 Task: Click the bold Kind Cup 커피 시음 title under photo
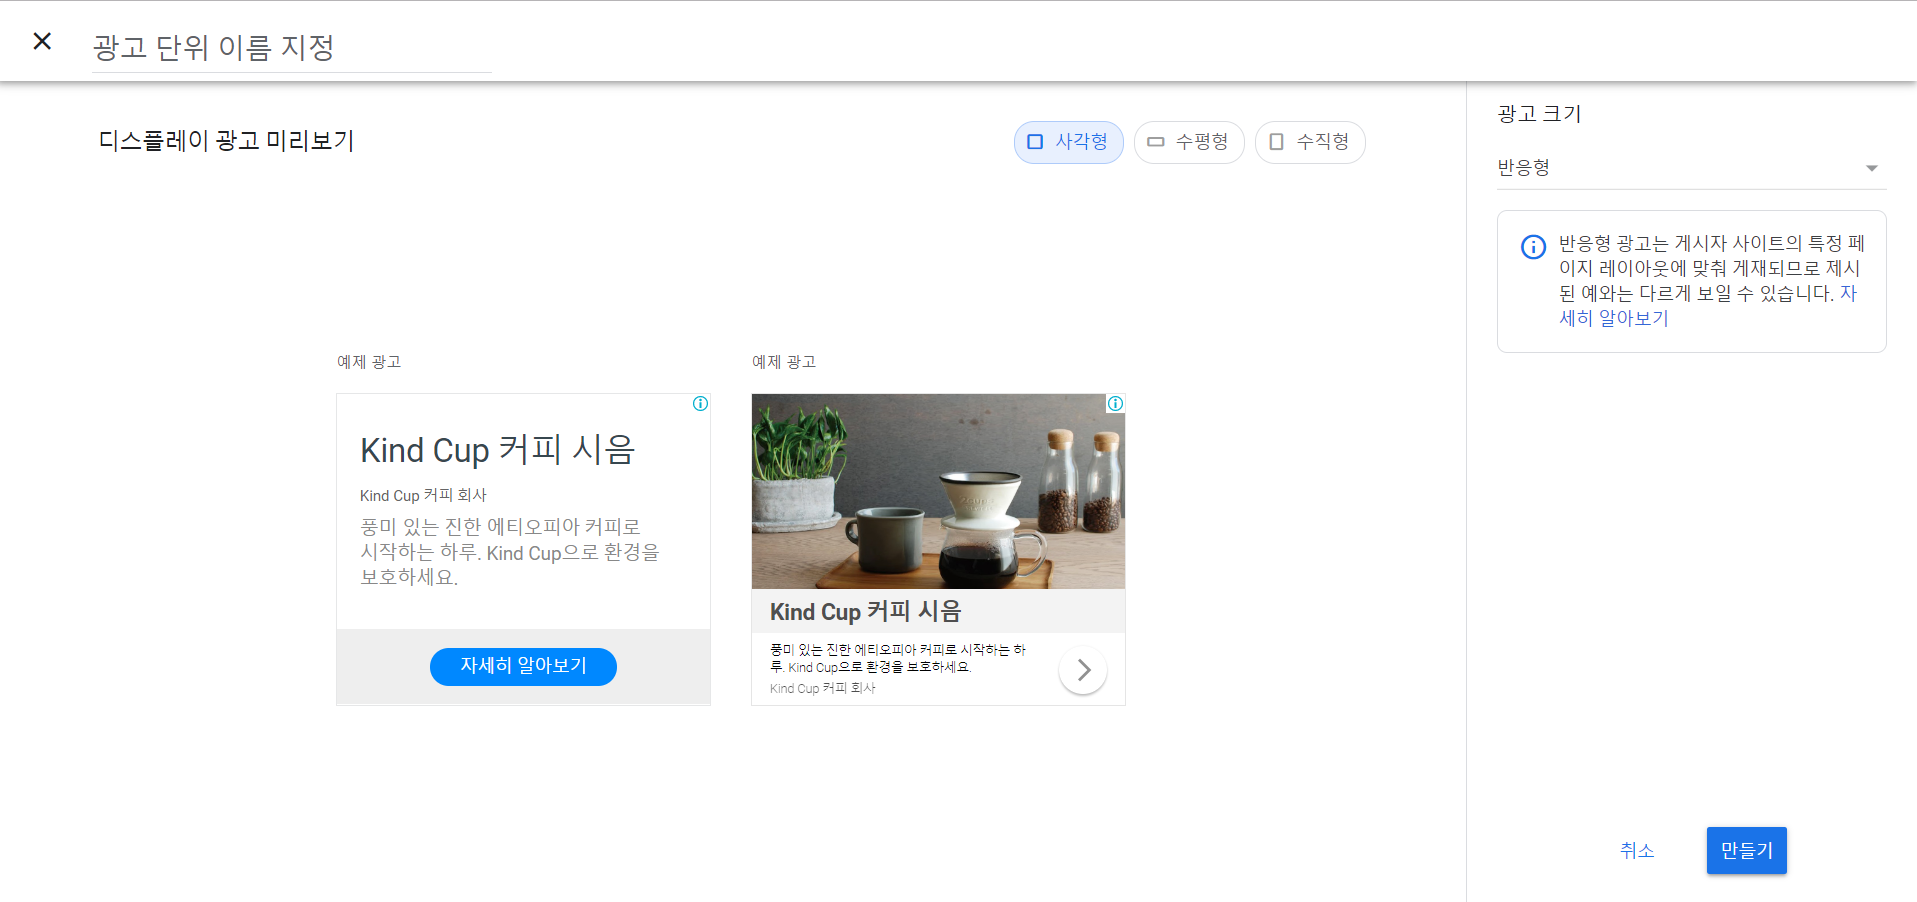(865, 611)
